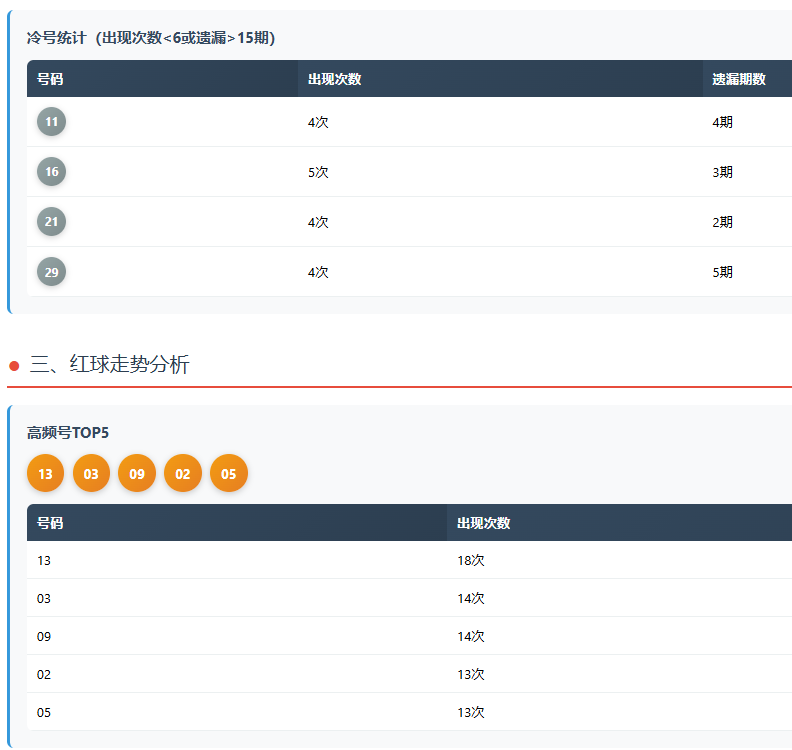Select the gray number 21 ball
Image resolution: width=792 pixels, height=750 pixels.
pyautogui.click(x=51, y=222)
